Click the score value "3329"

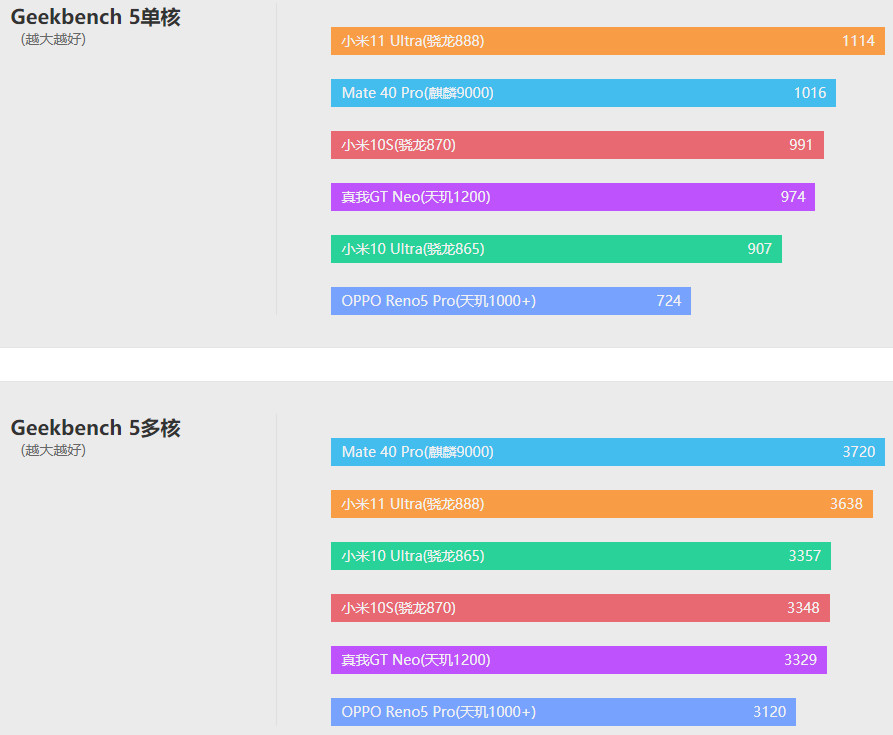point(800,660)
